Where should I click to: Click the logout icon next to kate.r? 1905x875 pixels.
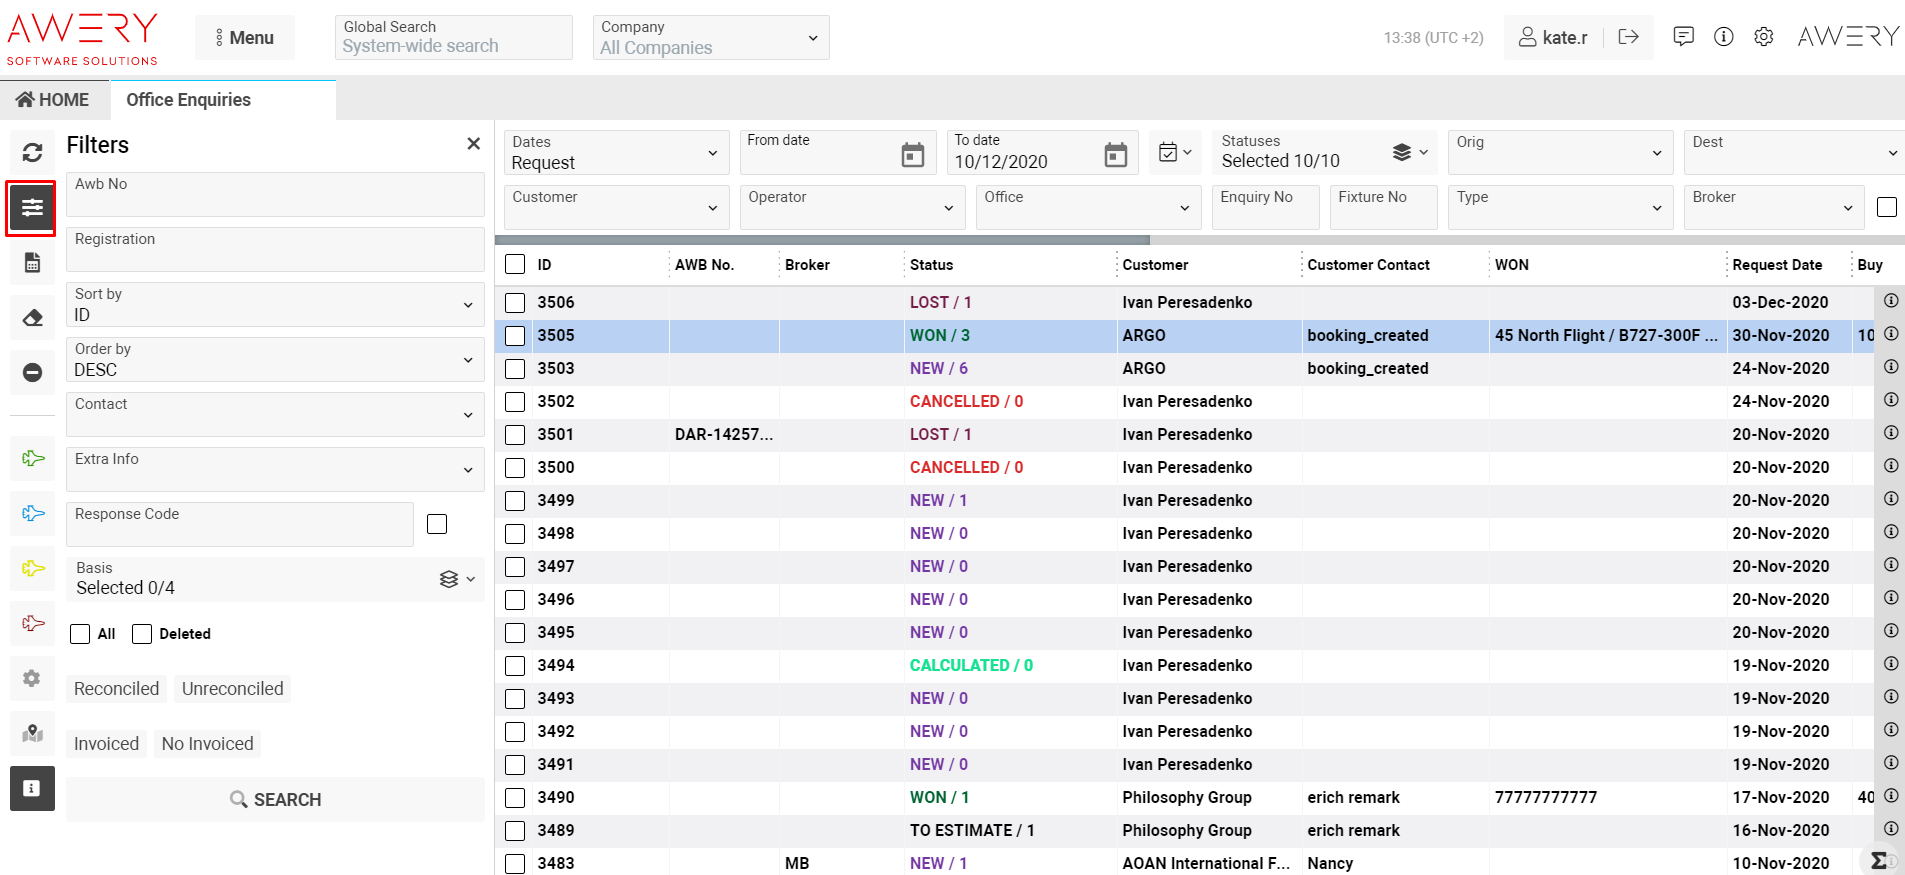1628,37
